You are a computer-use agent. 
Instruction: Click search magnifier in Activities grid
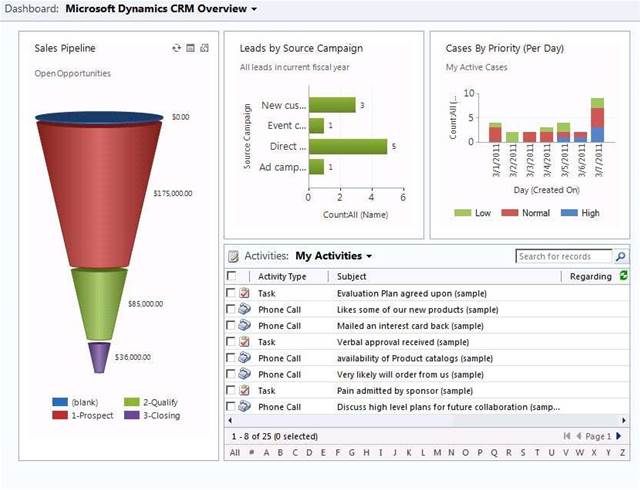(620, 256)
